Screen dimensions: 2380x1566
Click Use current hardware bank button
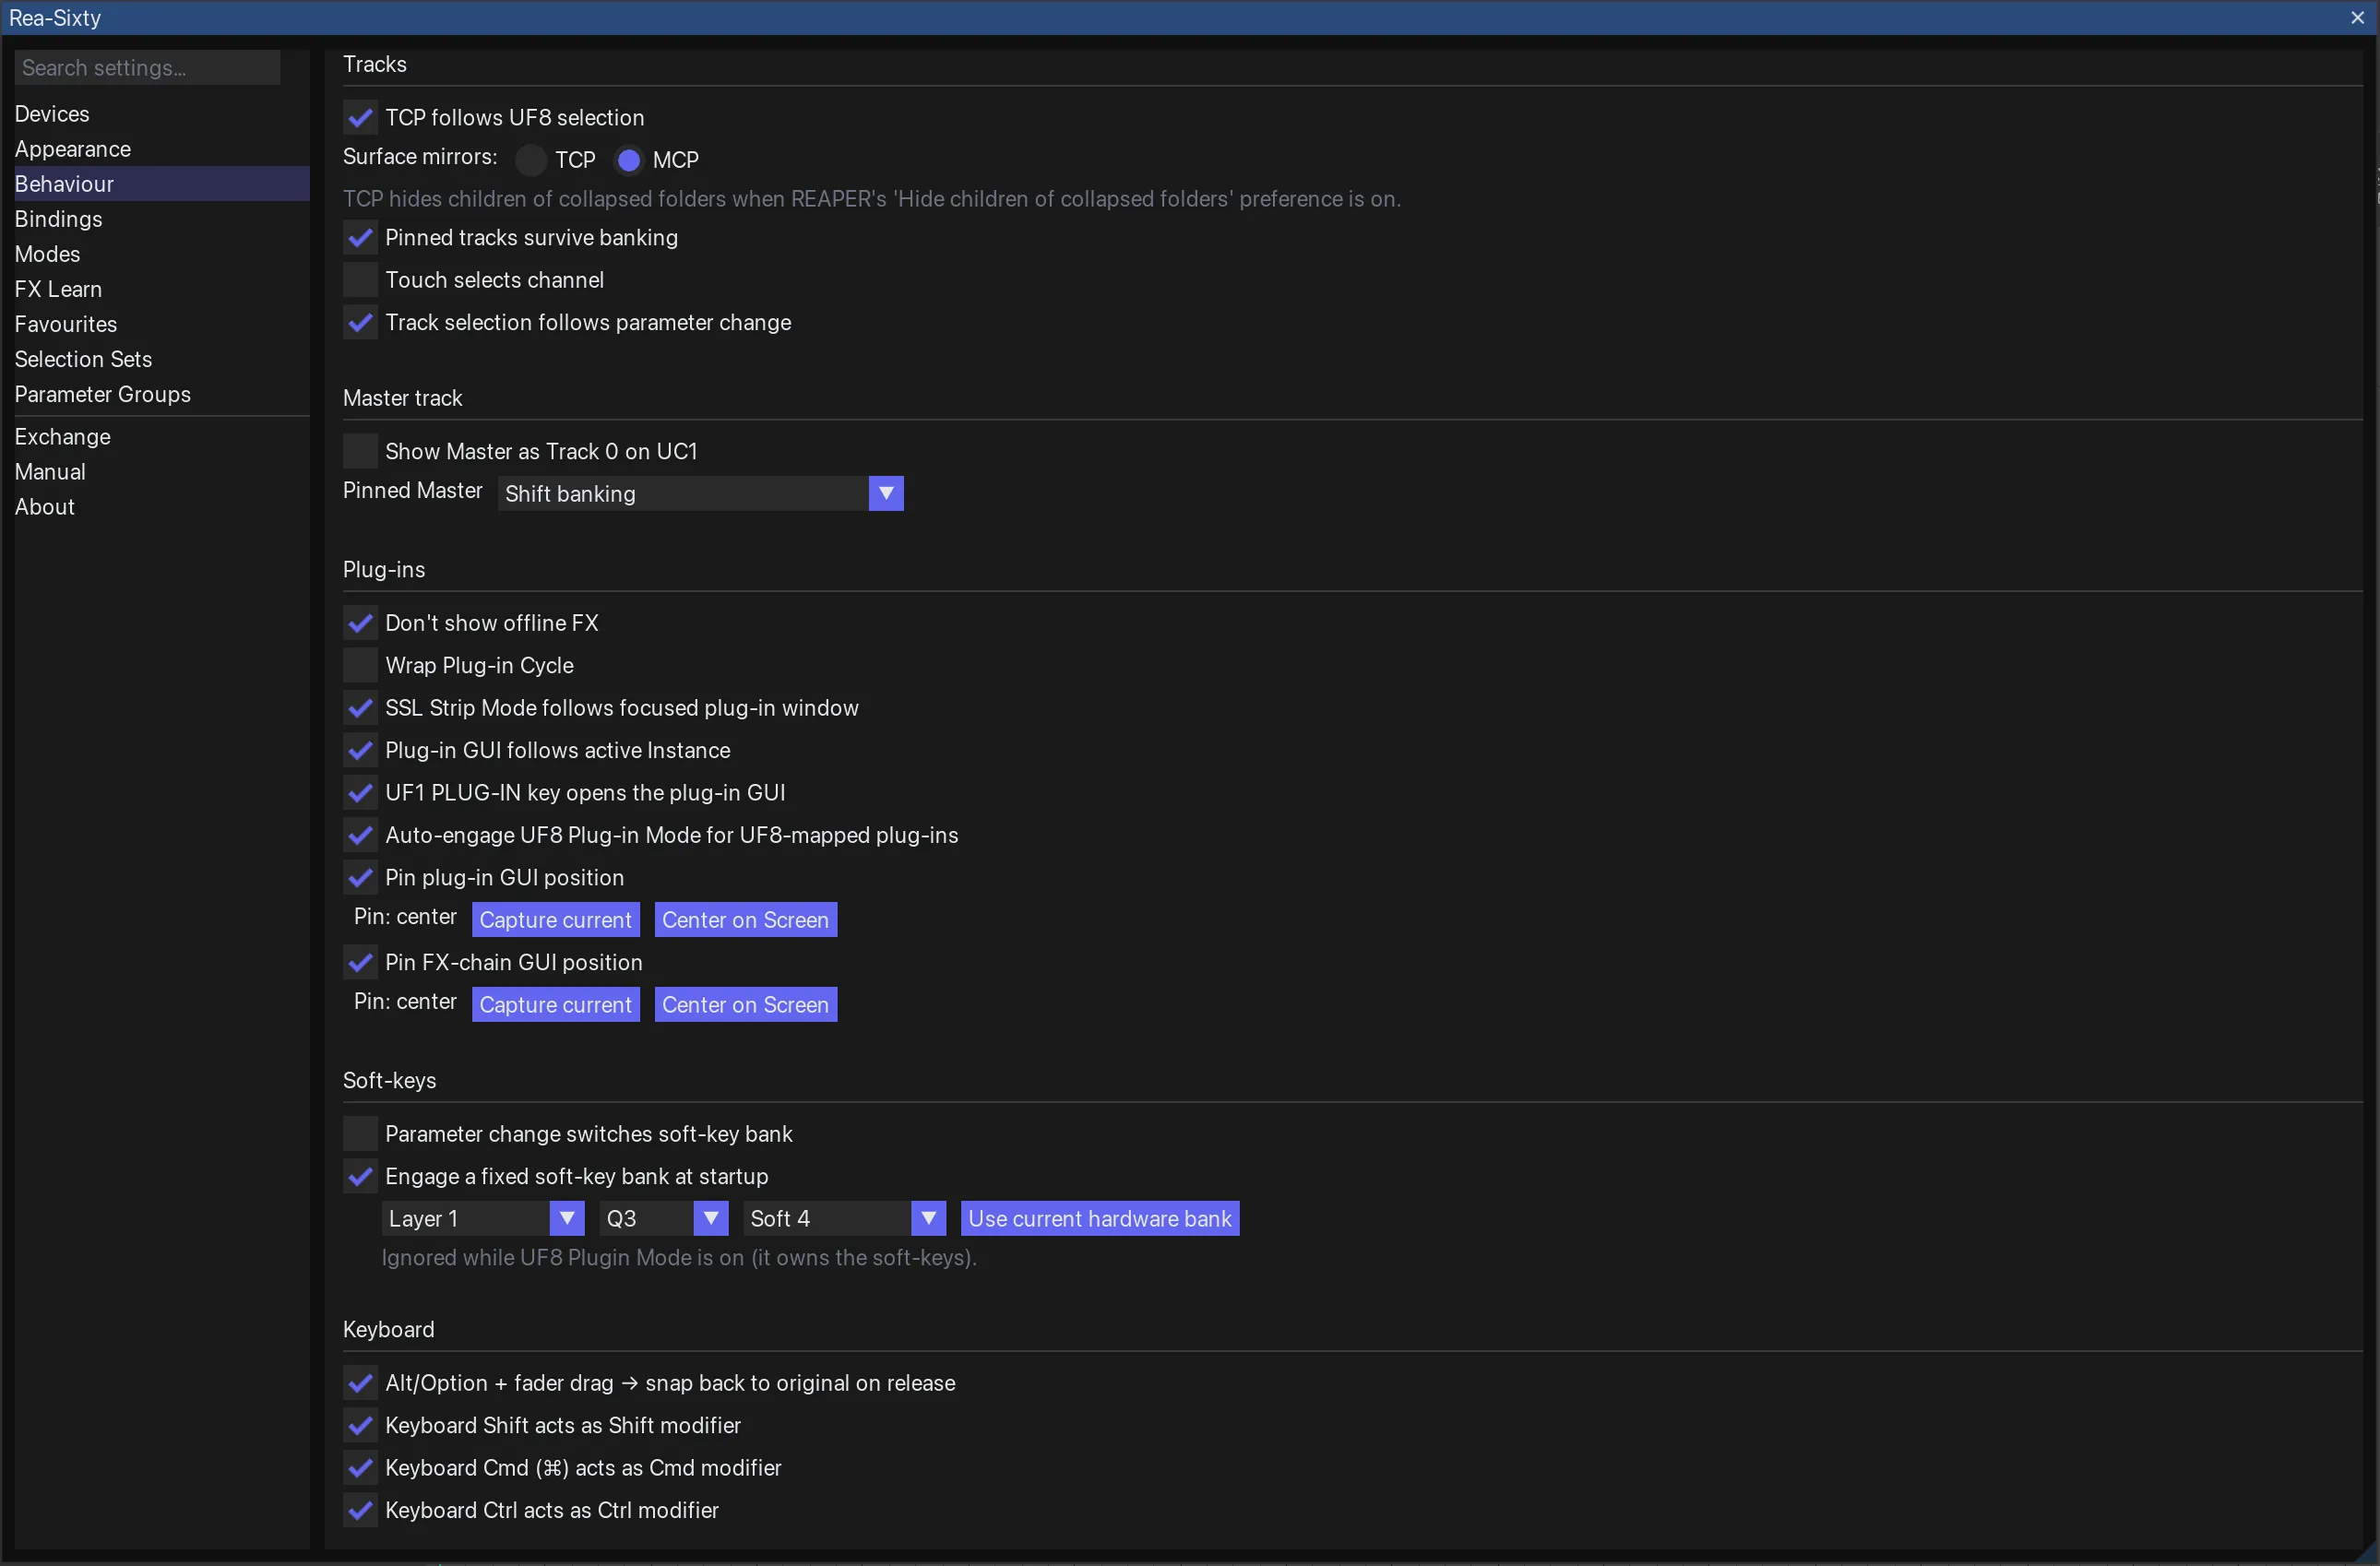click(x=1100, y=1220)
